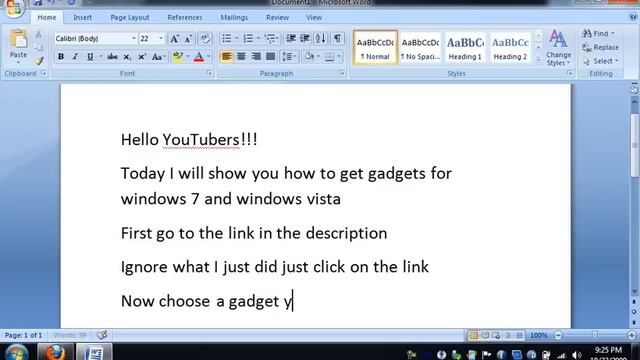640x360 pixels.
Task: Shrink font size with the small A
Action: tap(188, 39)
